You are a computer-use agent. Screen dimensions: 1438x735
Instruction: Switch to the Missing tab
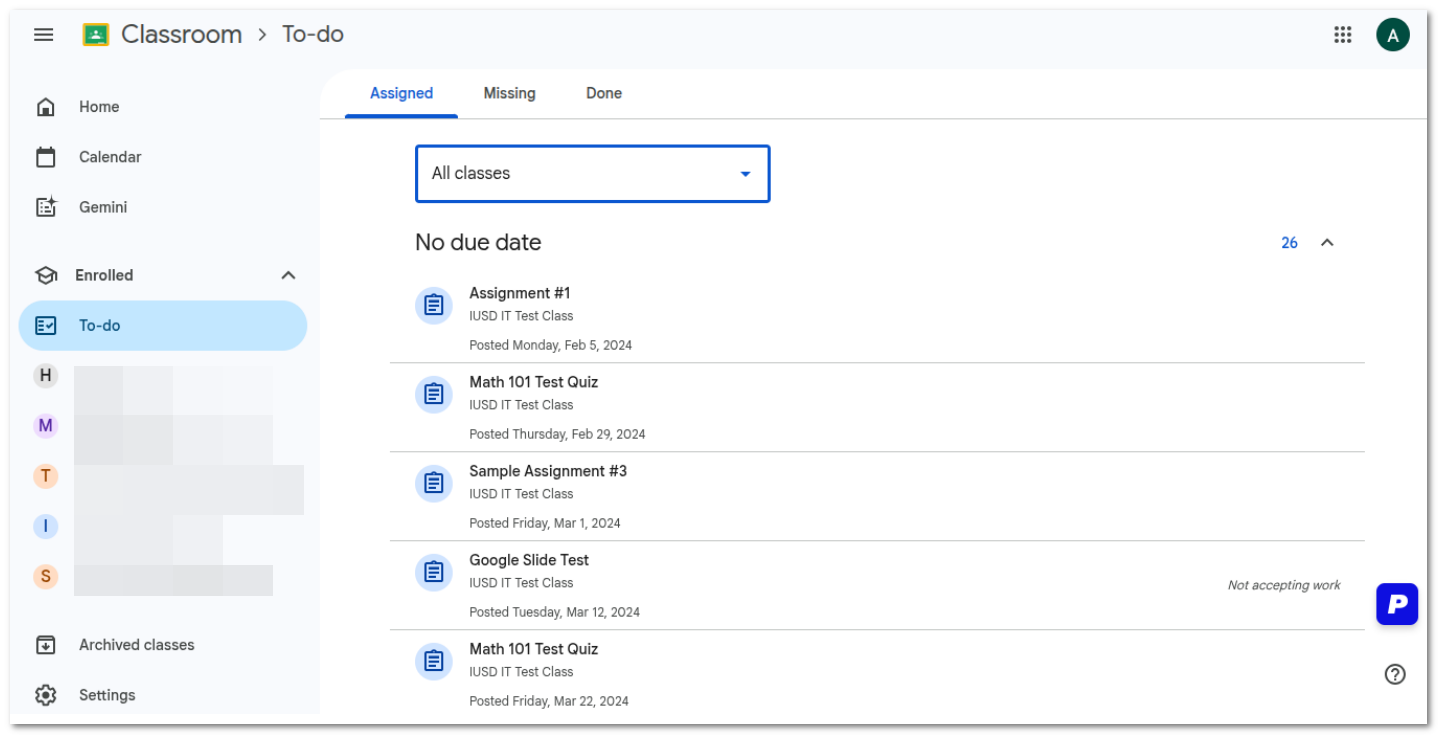pos(509,93)
